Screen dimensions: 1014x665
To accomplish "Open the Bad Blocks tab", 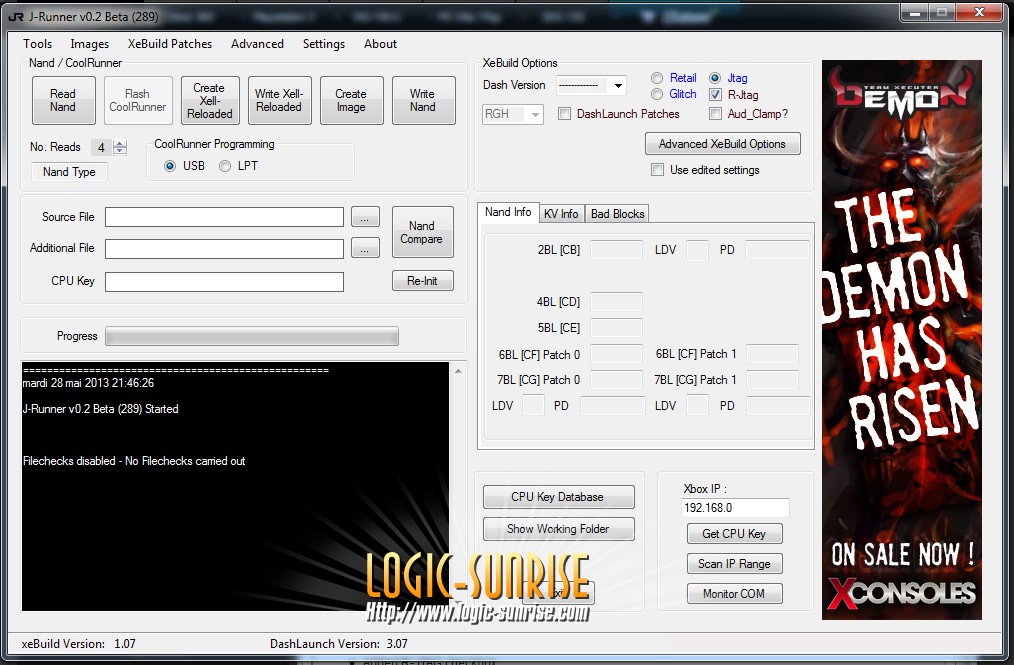I will (x=617, y=213).
